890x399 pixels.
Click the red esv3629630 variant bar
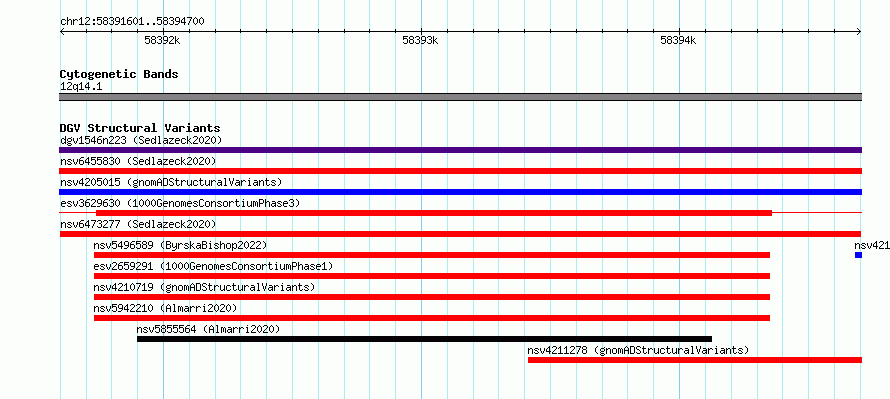[434, 213]
